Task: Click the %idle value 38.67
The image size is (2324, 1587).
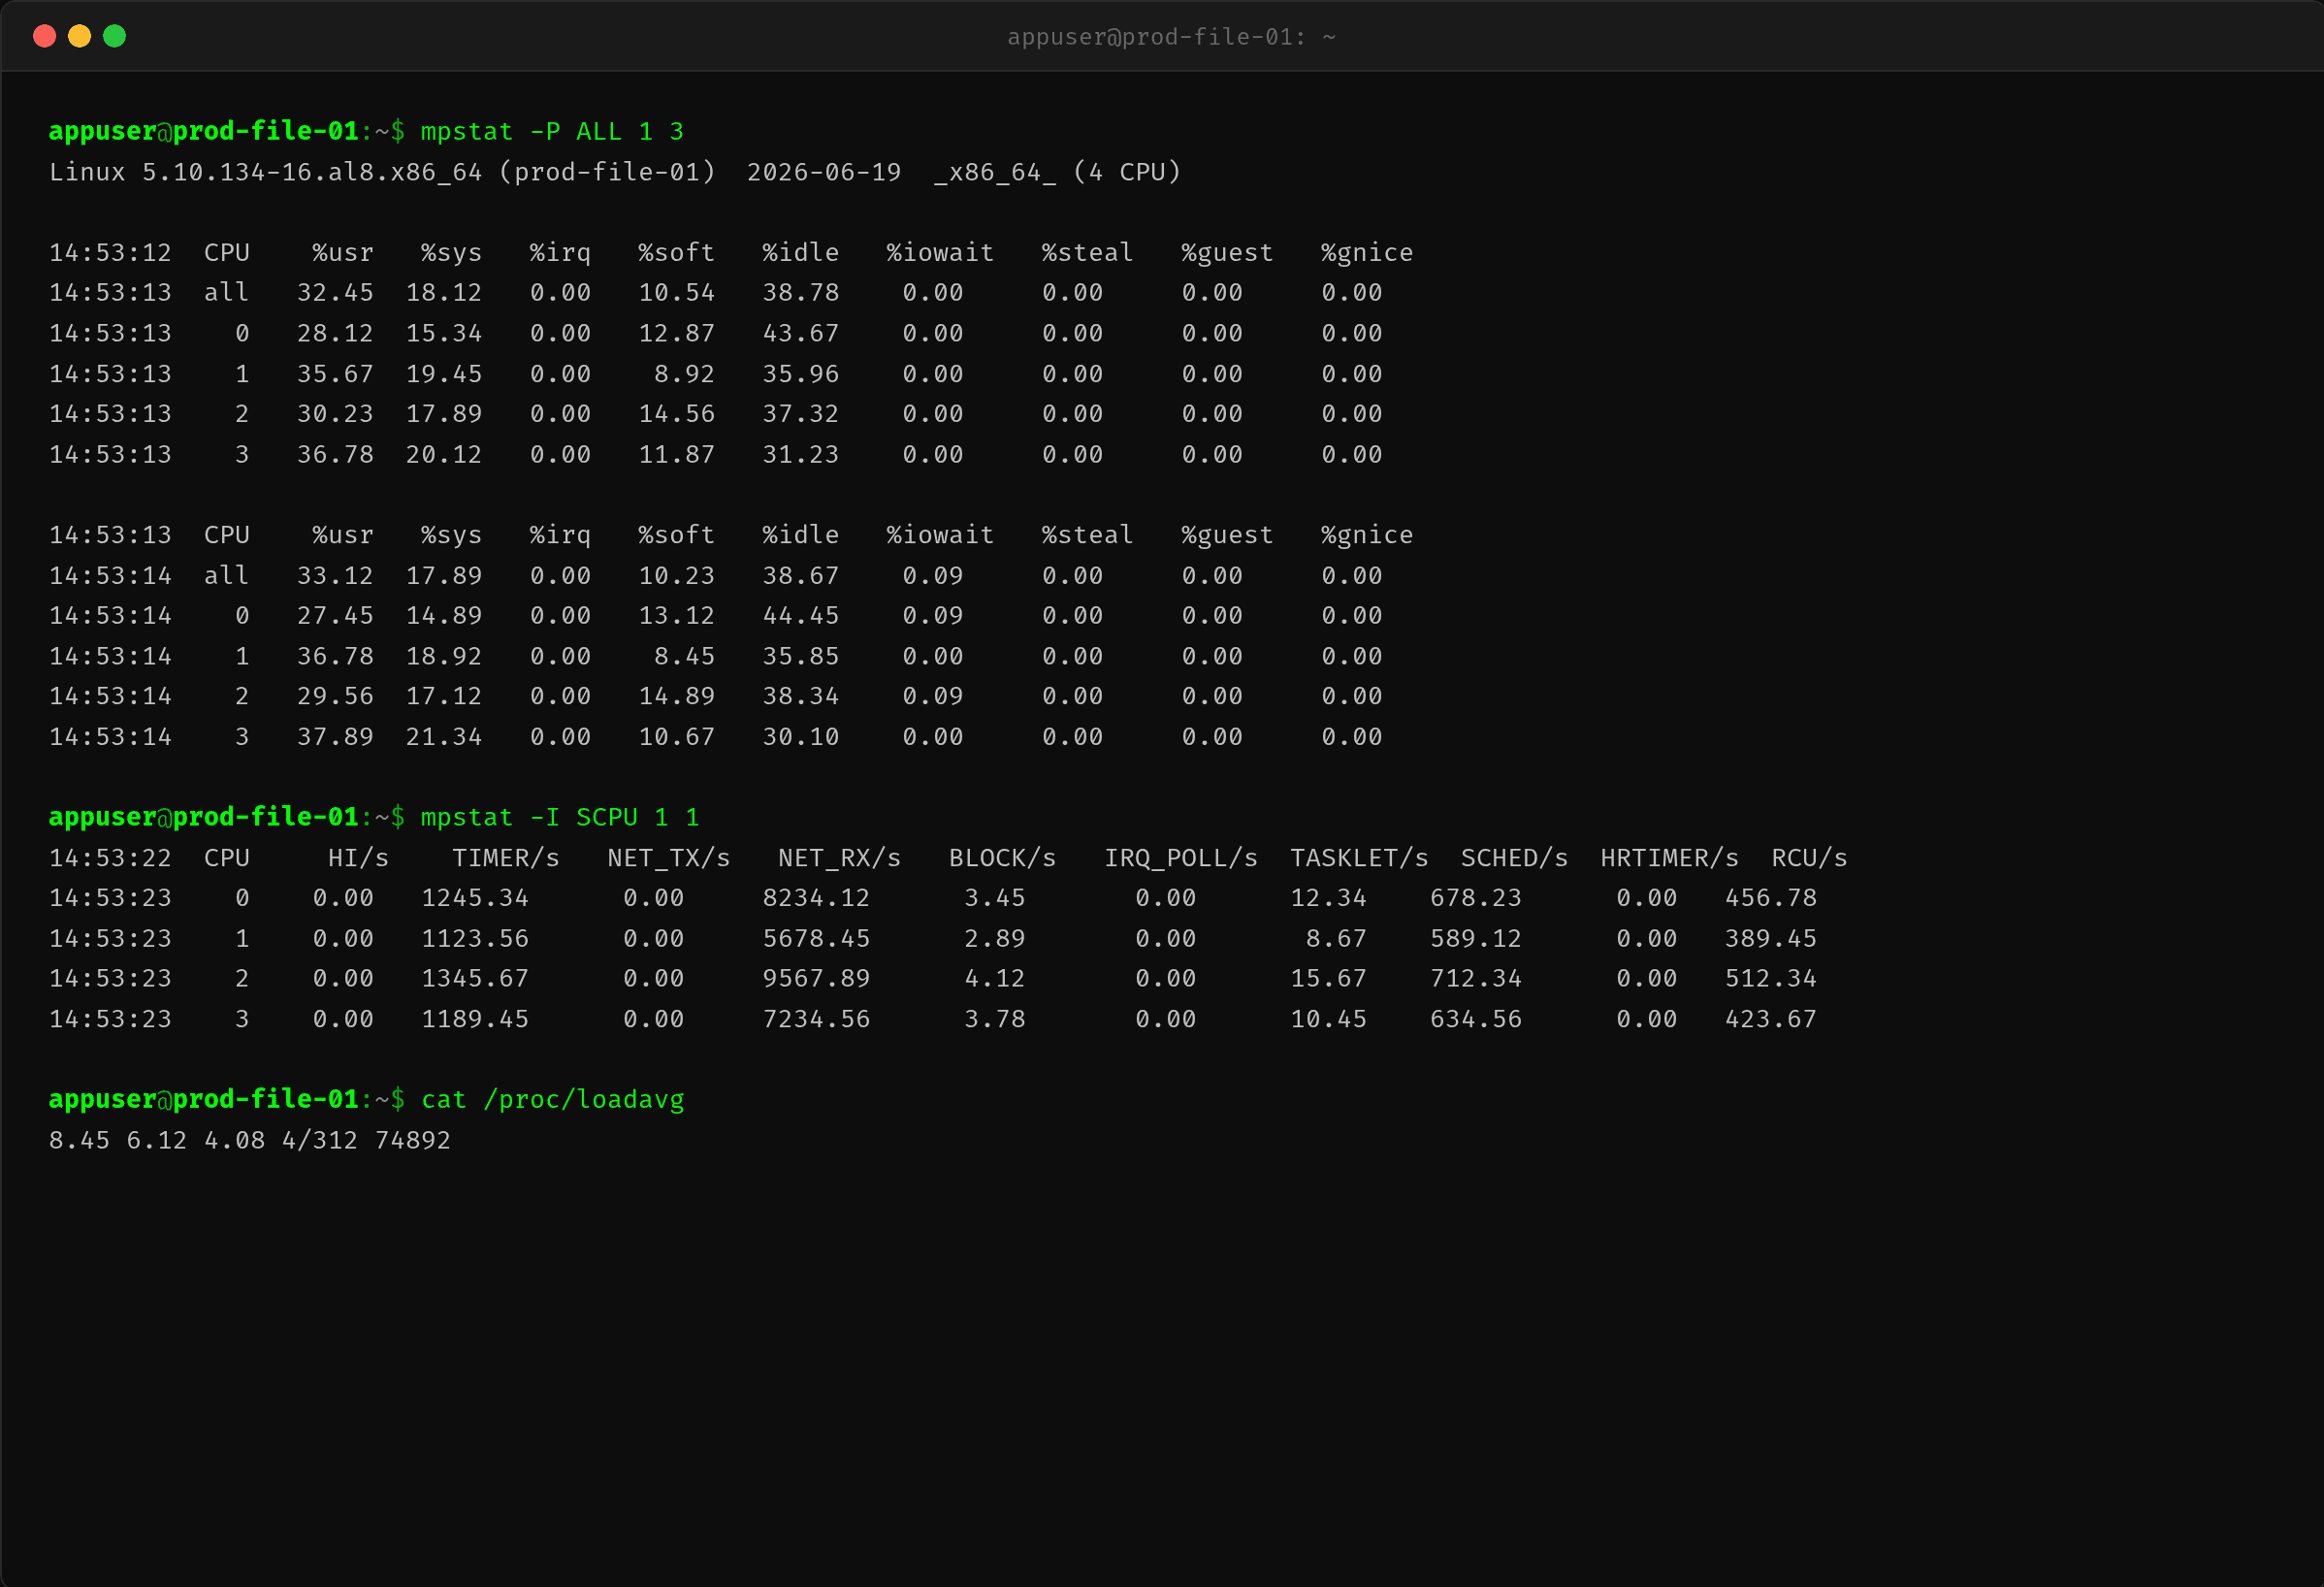Action: coord(800,576)
